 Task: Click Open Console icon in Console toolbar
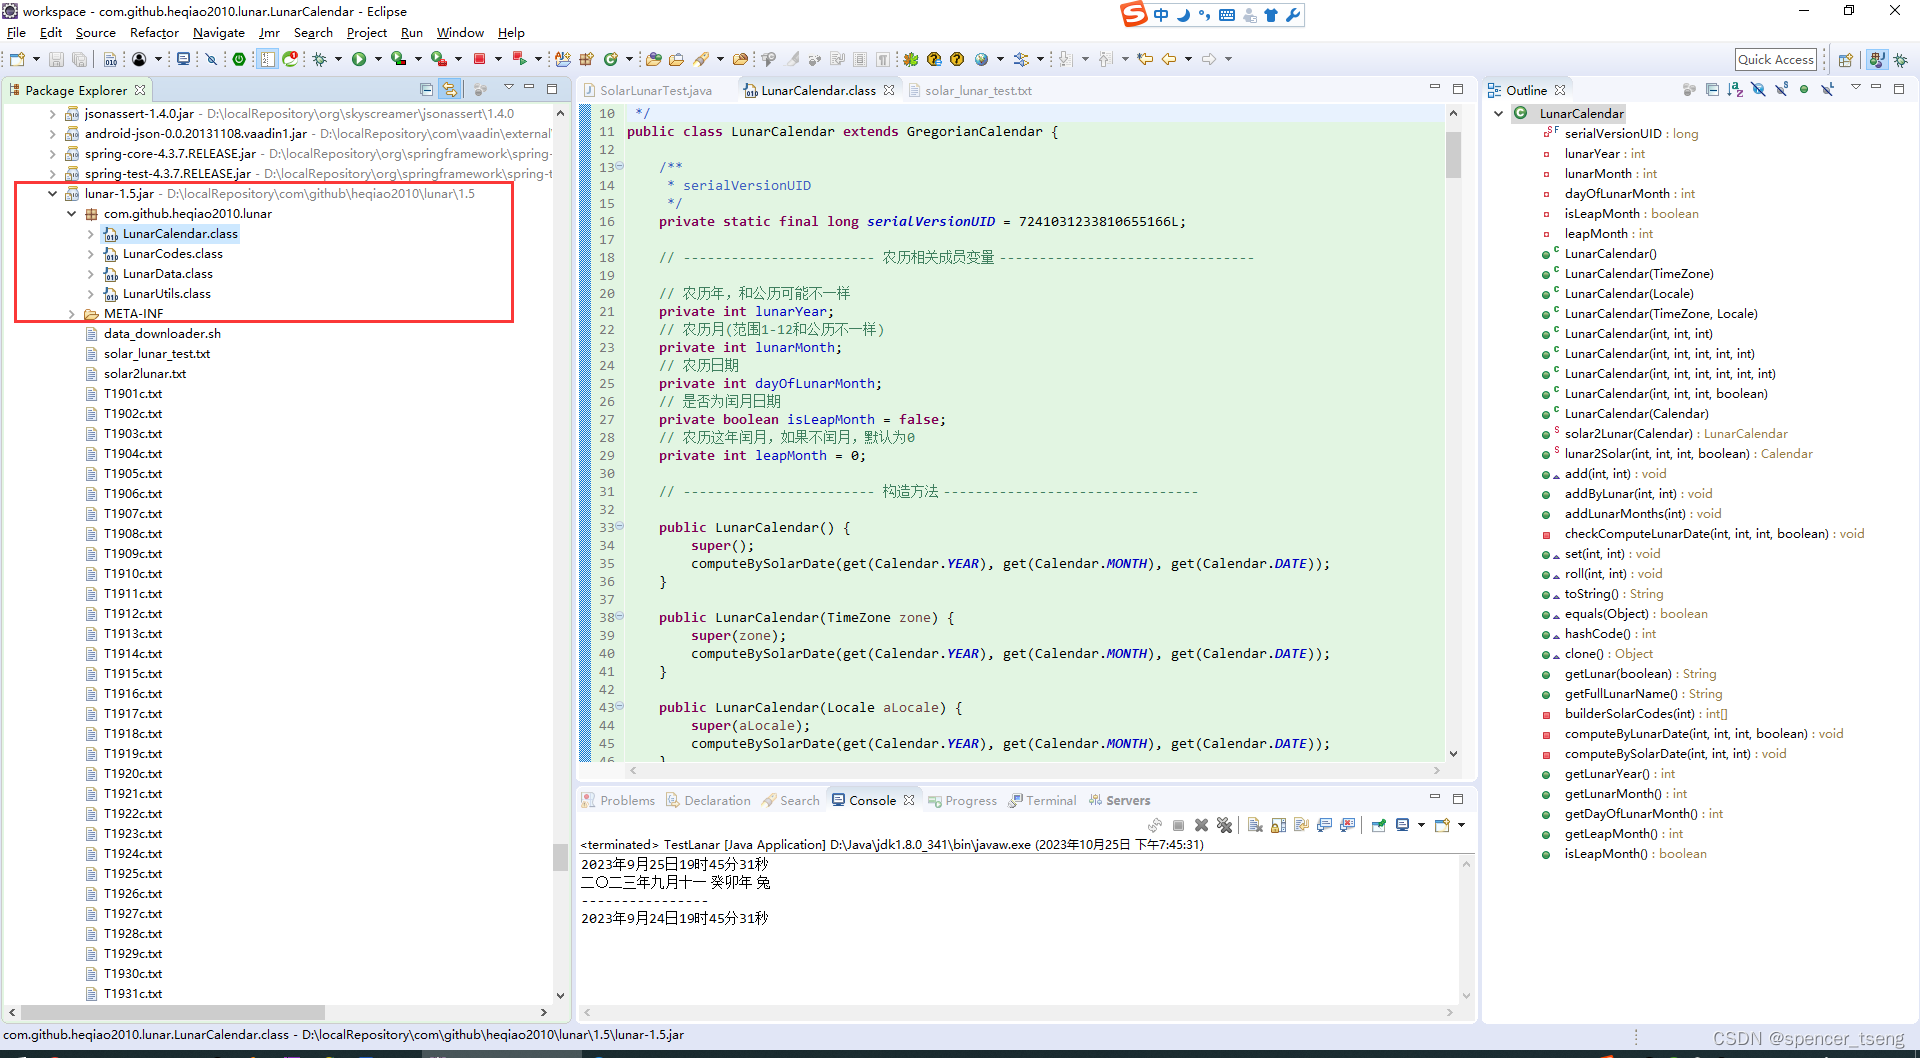coord(1442,825)
